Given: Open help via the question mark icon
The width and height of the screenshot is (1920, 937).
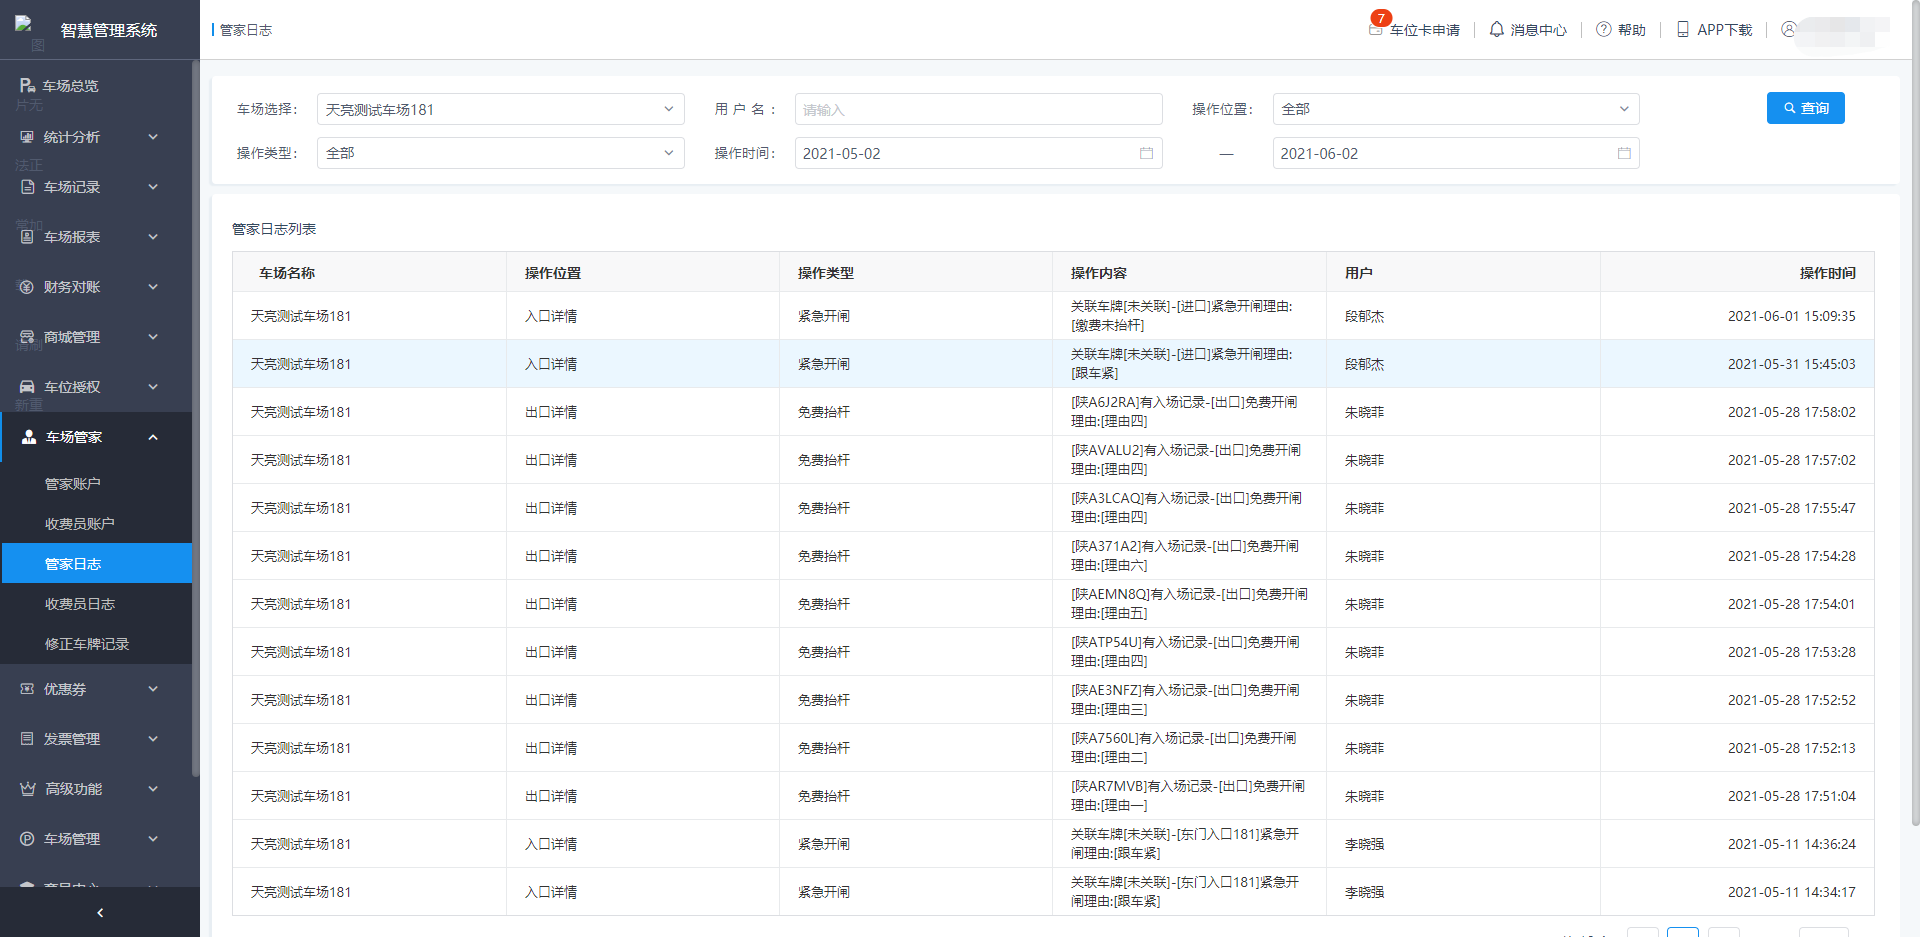Looking at the screenshot, I should coord(1603,30).
